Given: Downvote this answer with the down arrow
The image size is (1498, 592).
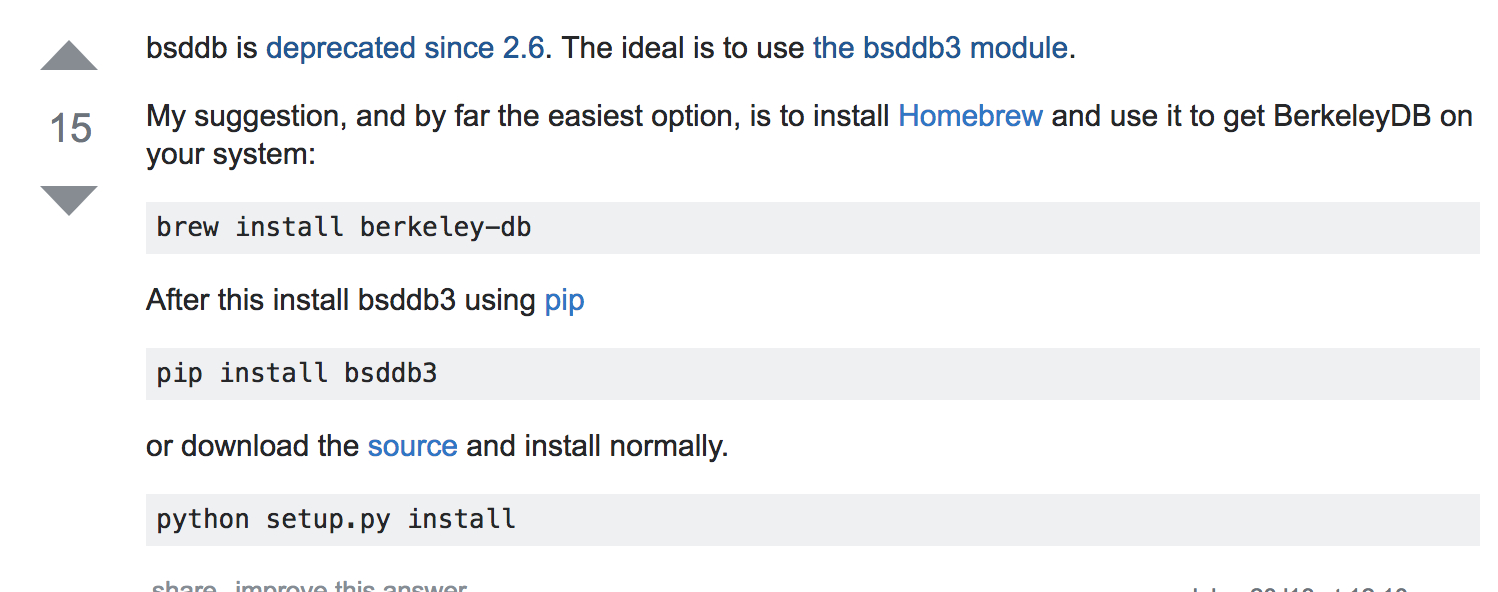Looking at the screenshot, I should coord(69,199).
